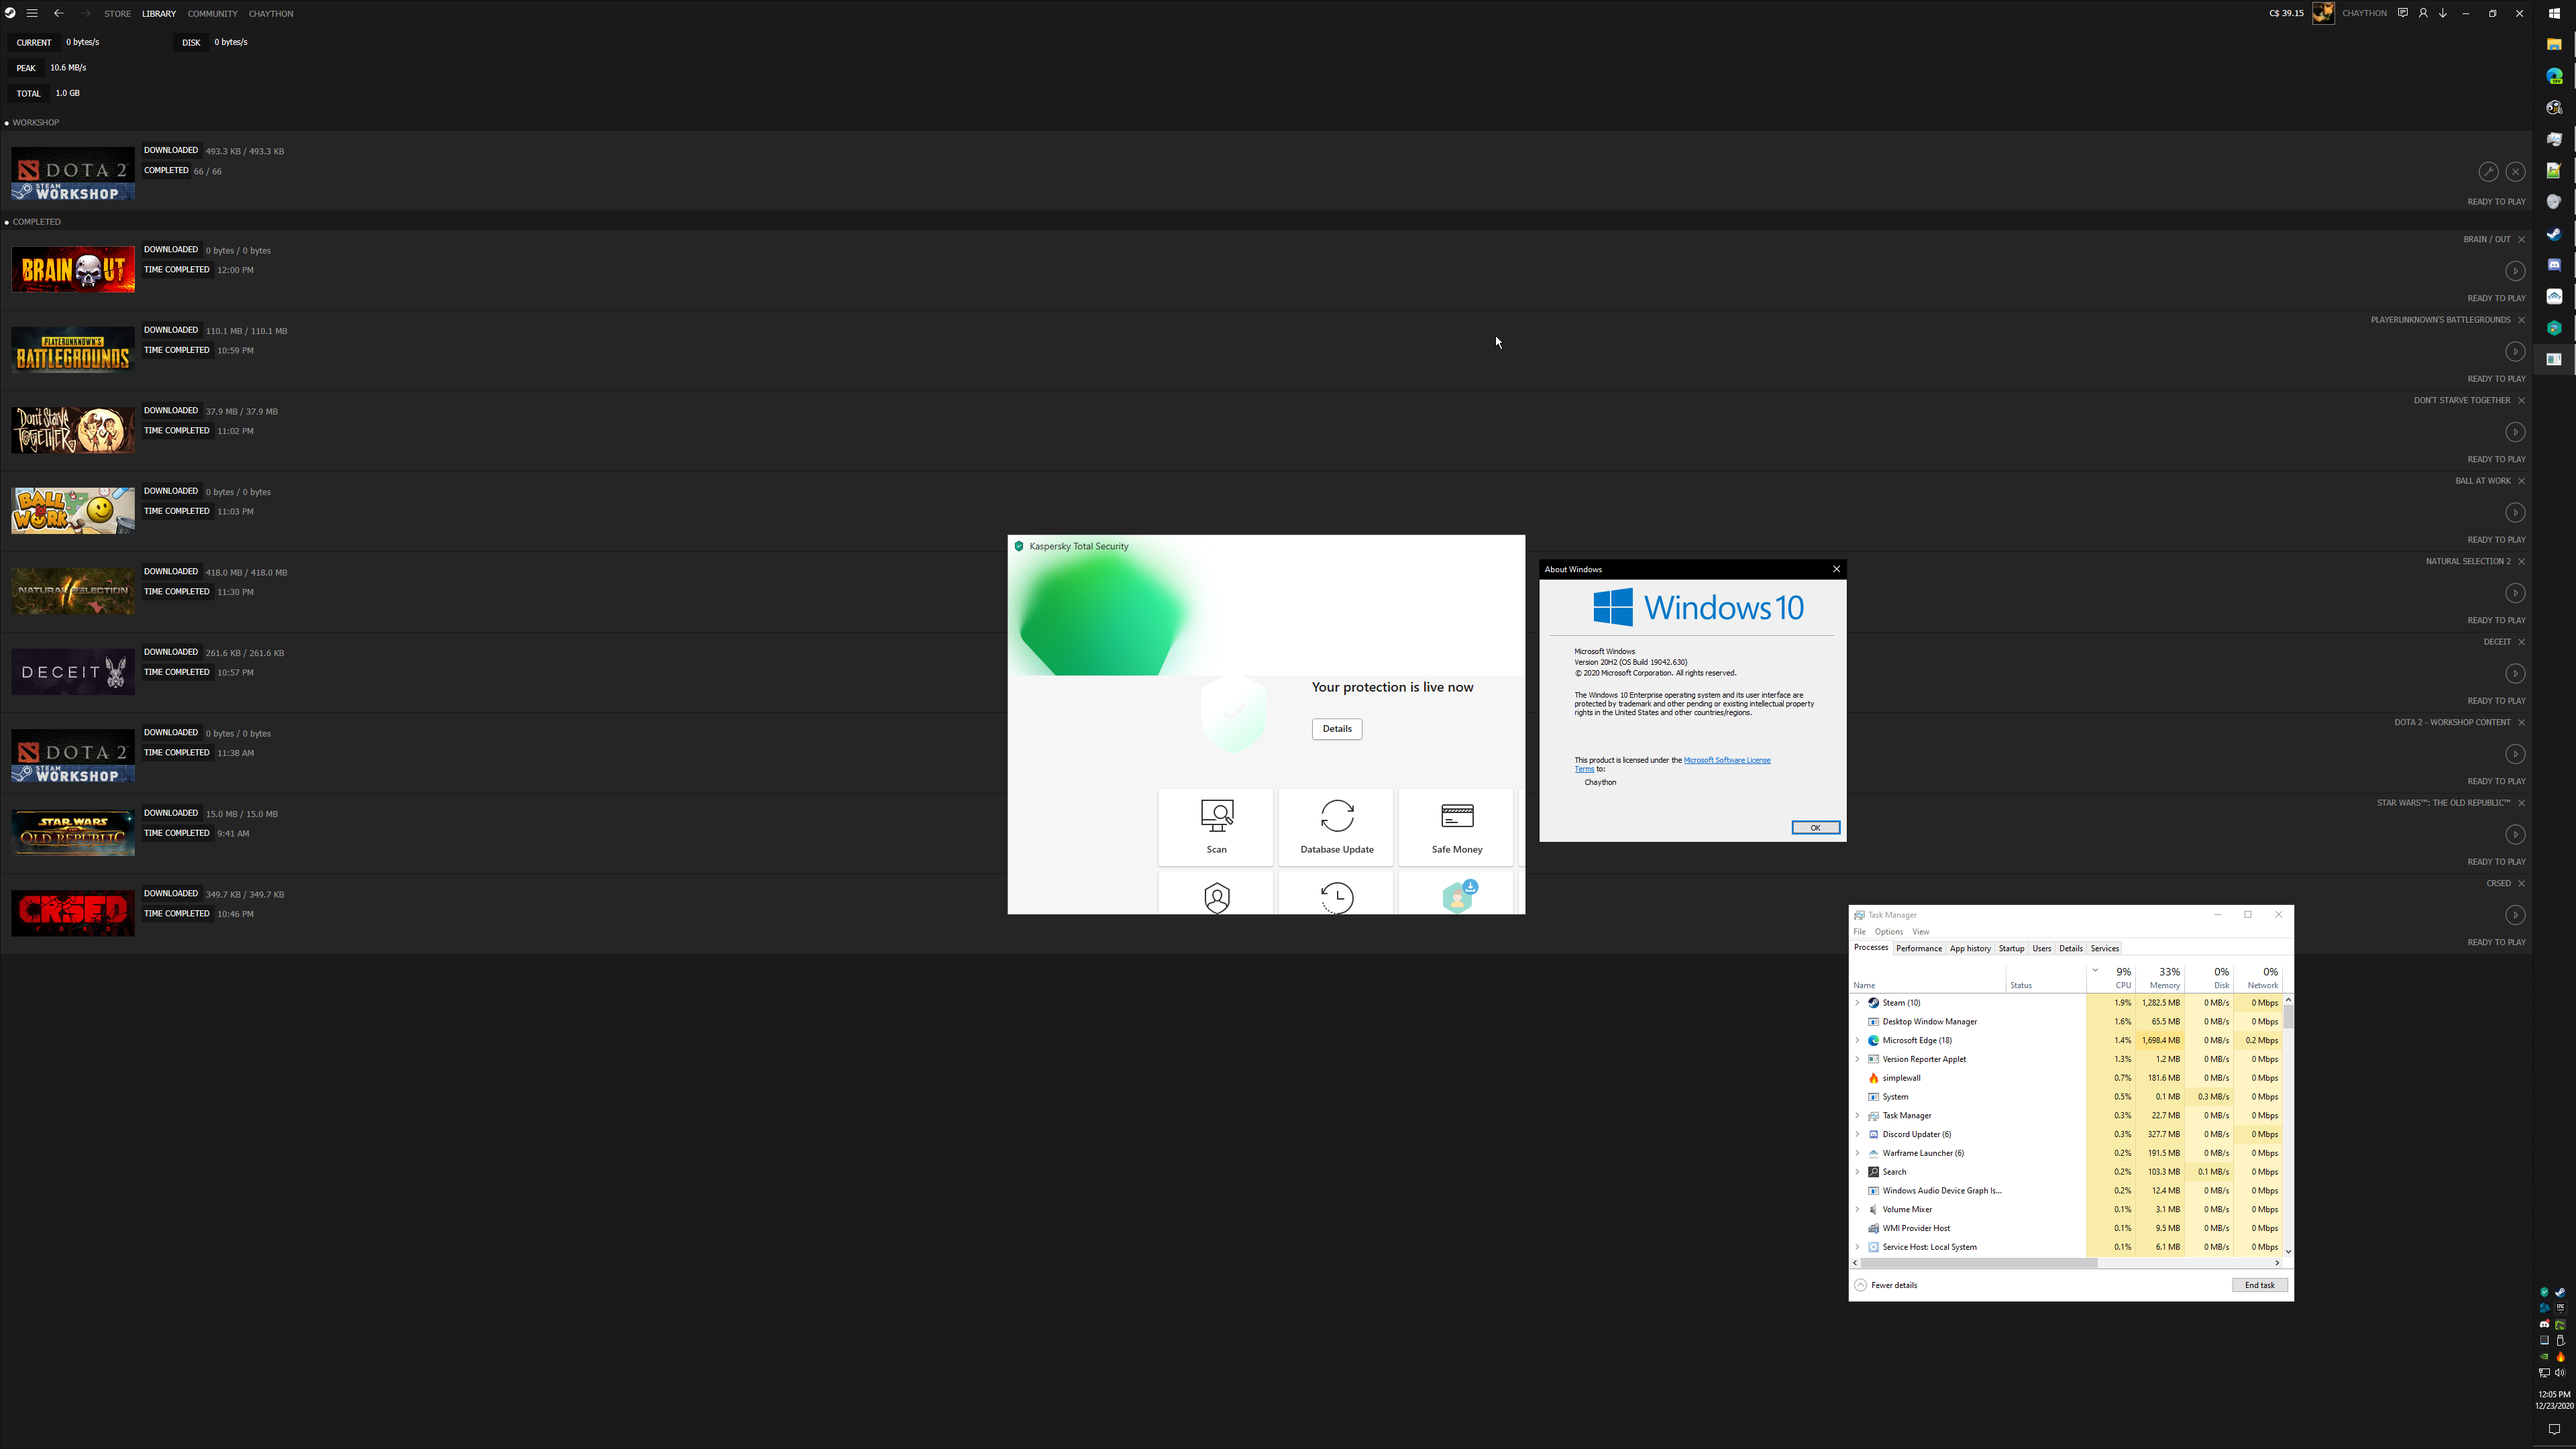Open the Steam hamburger menu icon
This screenshot has width=2576, height=1449.
click(32, 13)
